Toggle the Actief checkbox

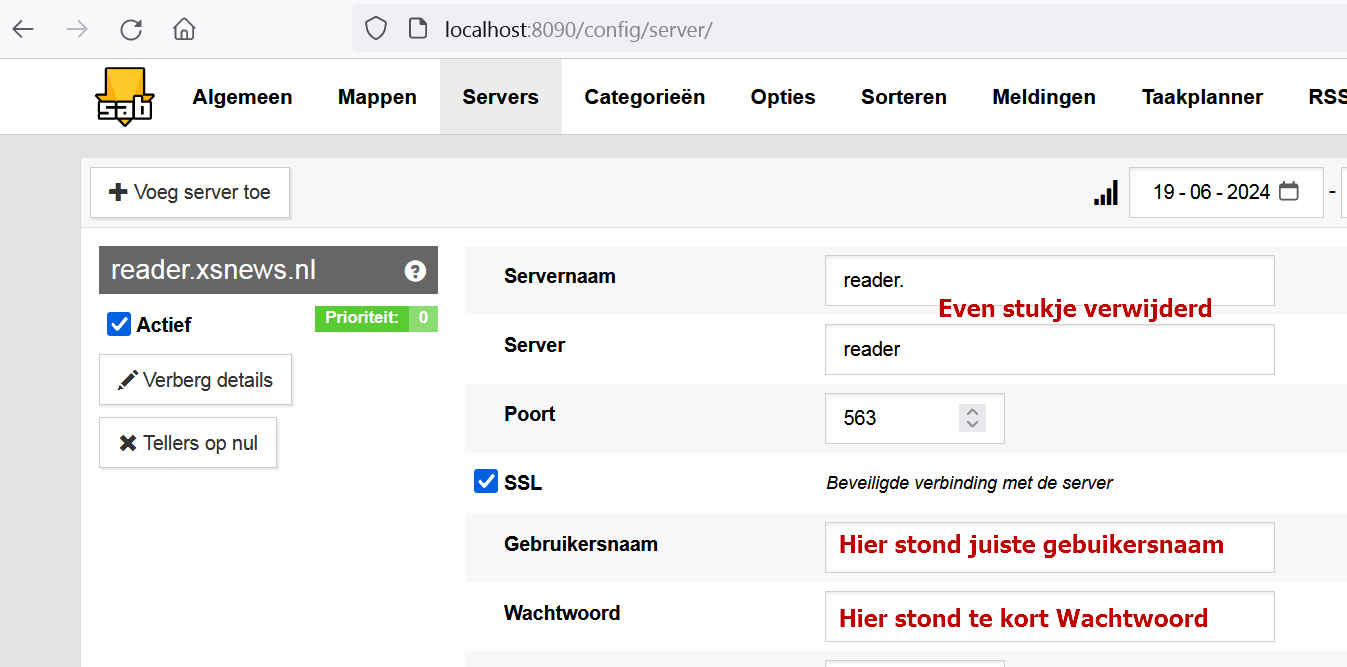[x=119, y=324]
